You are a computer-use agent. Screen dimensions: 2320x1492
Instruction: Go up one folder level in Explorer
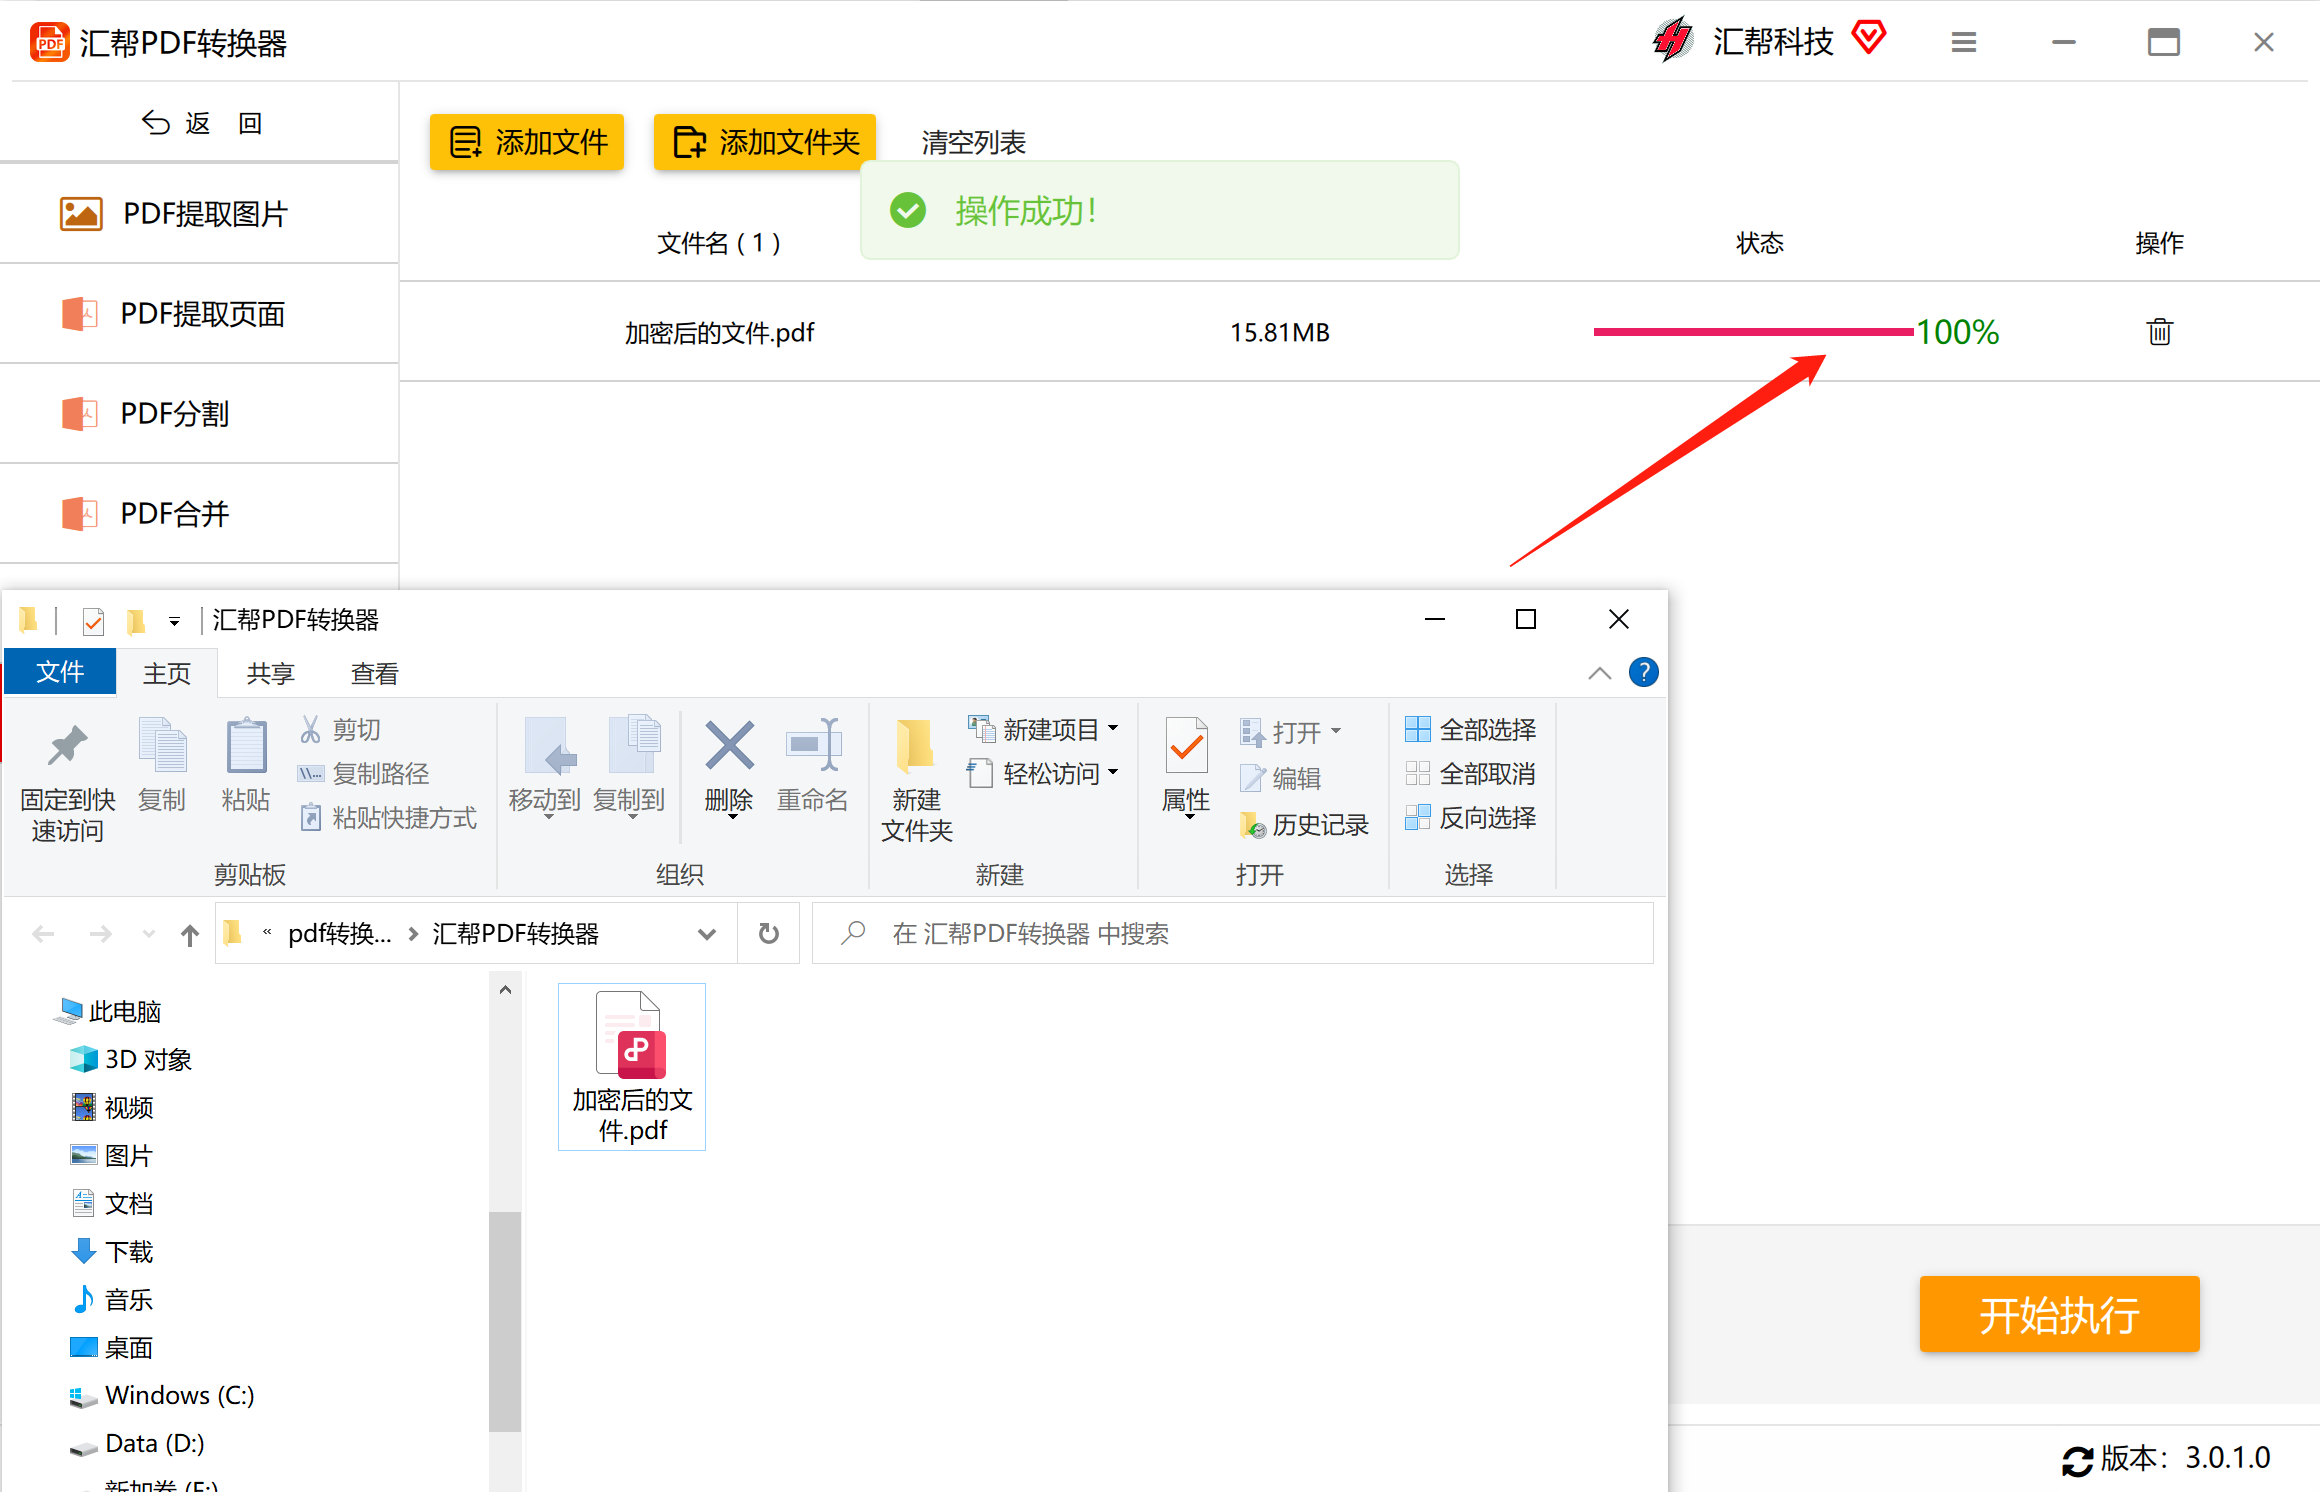(x=189, y=934)
